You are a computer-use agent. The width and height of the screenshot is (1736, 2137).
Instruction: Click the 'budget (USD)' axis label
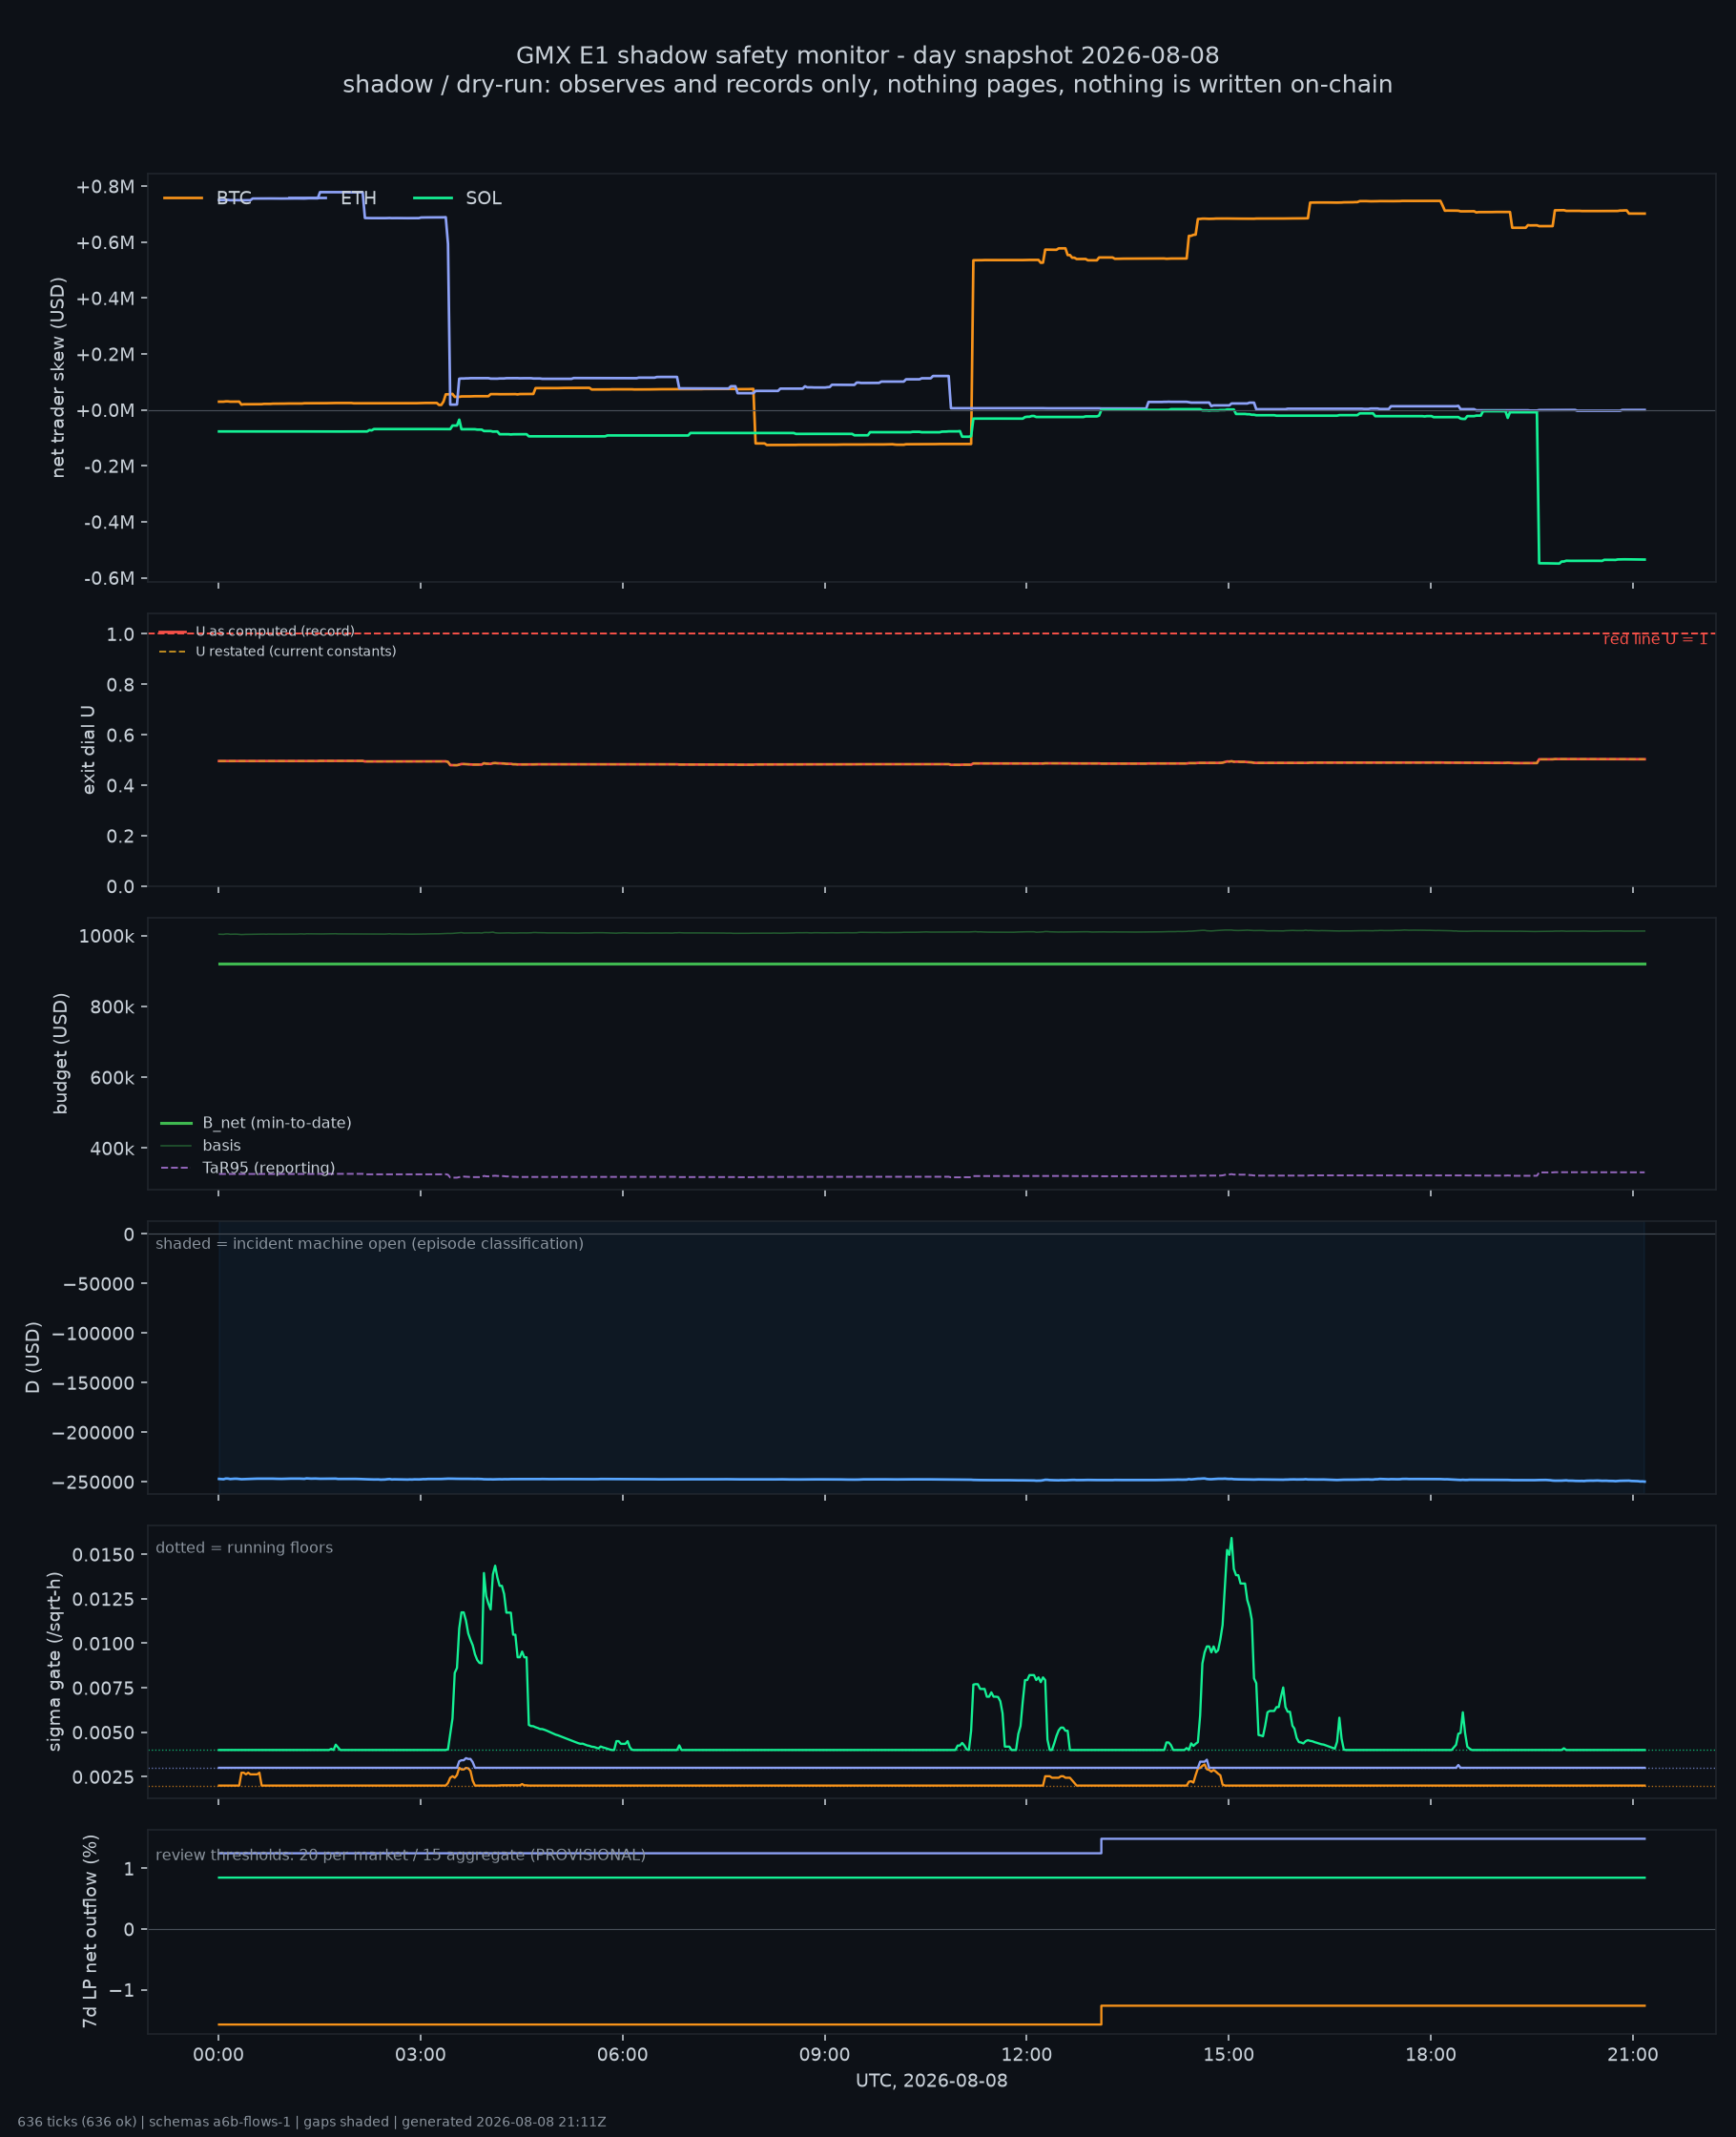[60, 1053]
